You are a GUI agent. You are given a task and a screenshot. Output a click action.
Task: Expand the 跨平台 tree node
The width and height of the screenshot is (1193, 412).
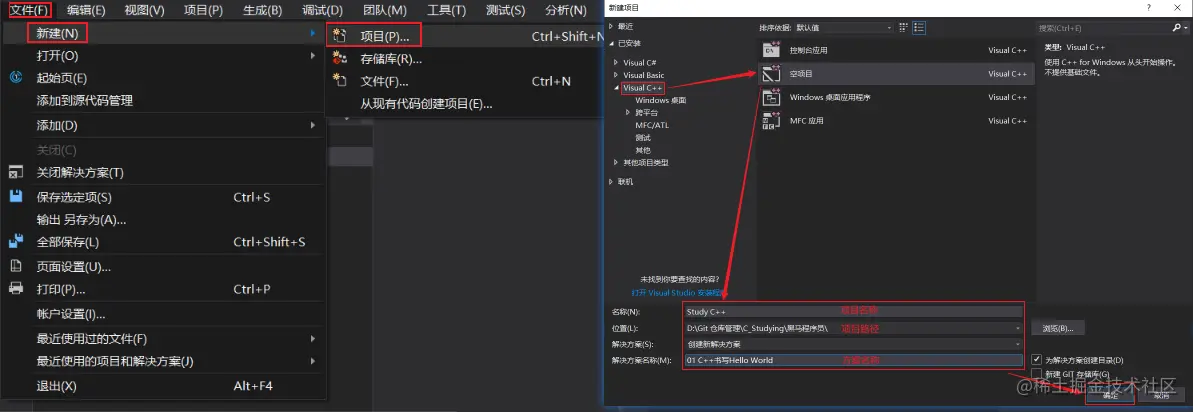click(x=628, y=112)
